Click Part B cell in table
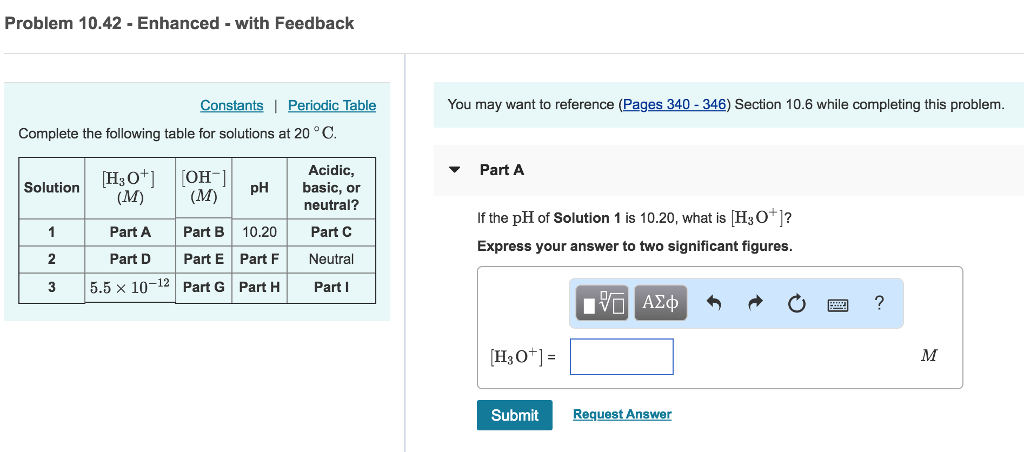The width and height of the screenshot is (1024, 452). pyautogui.click(x=204, y=232)
